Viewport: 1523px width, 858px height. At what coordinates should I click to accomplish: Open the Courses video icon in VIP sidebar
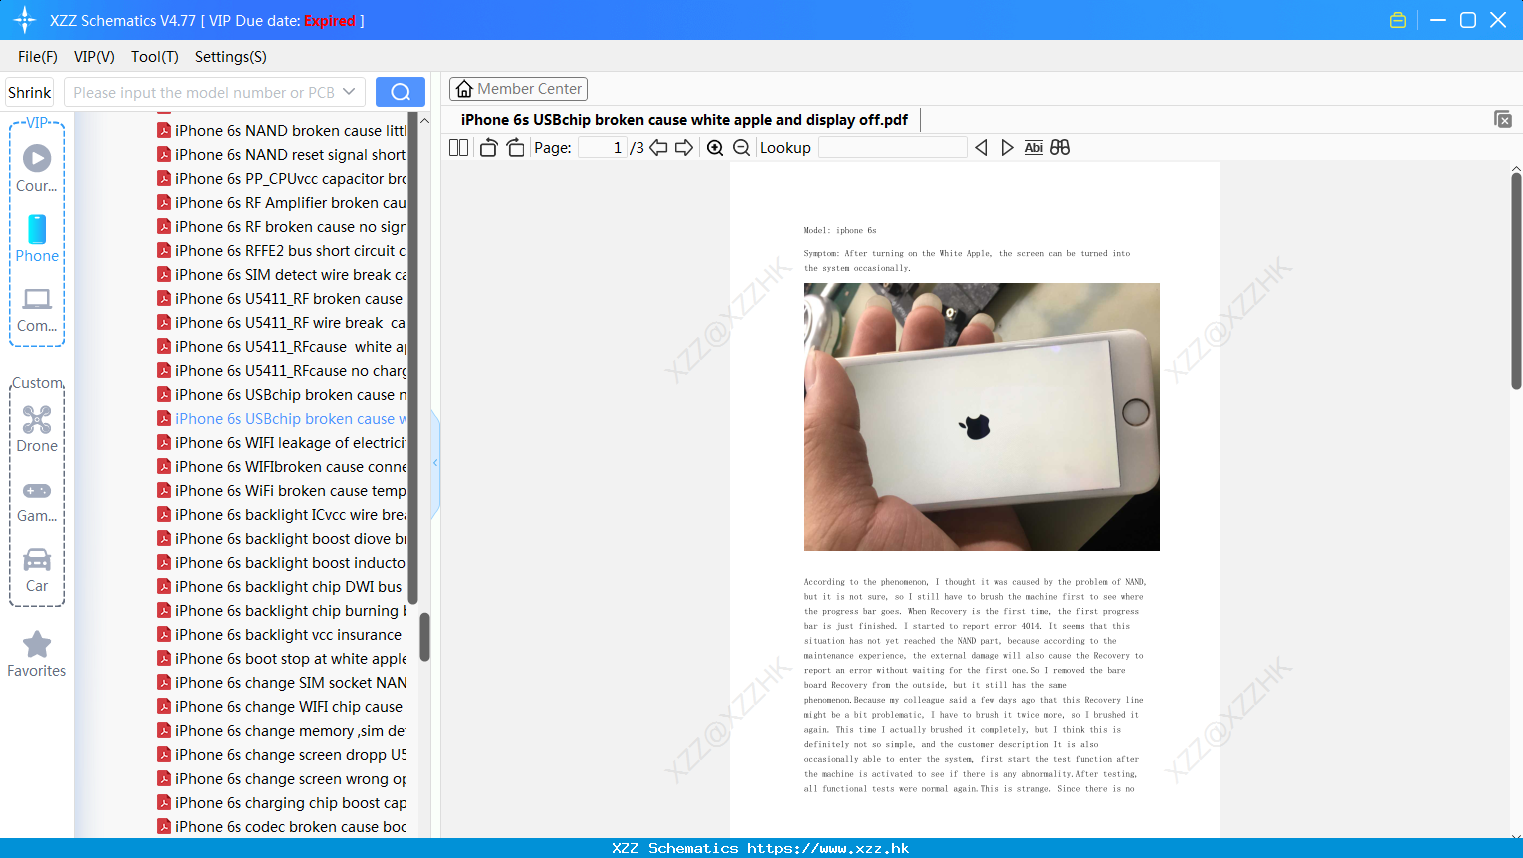[x=37, y=158]
